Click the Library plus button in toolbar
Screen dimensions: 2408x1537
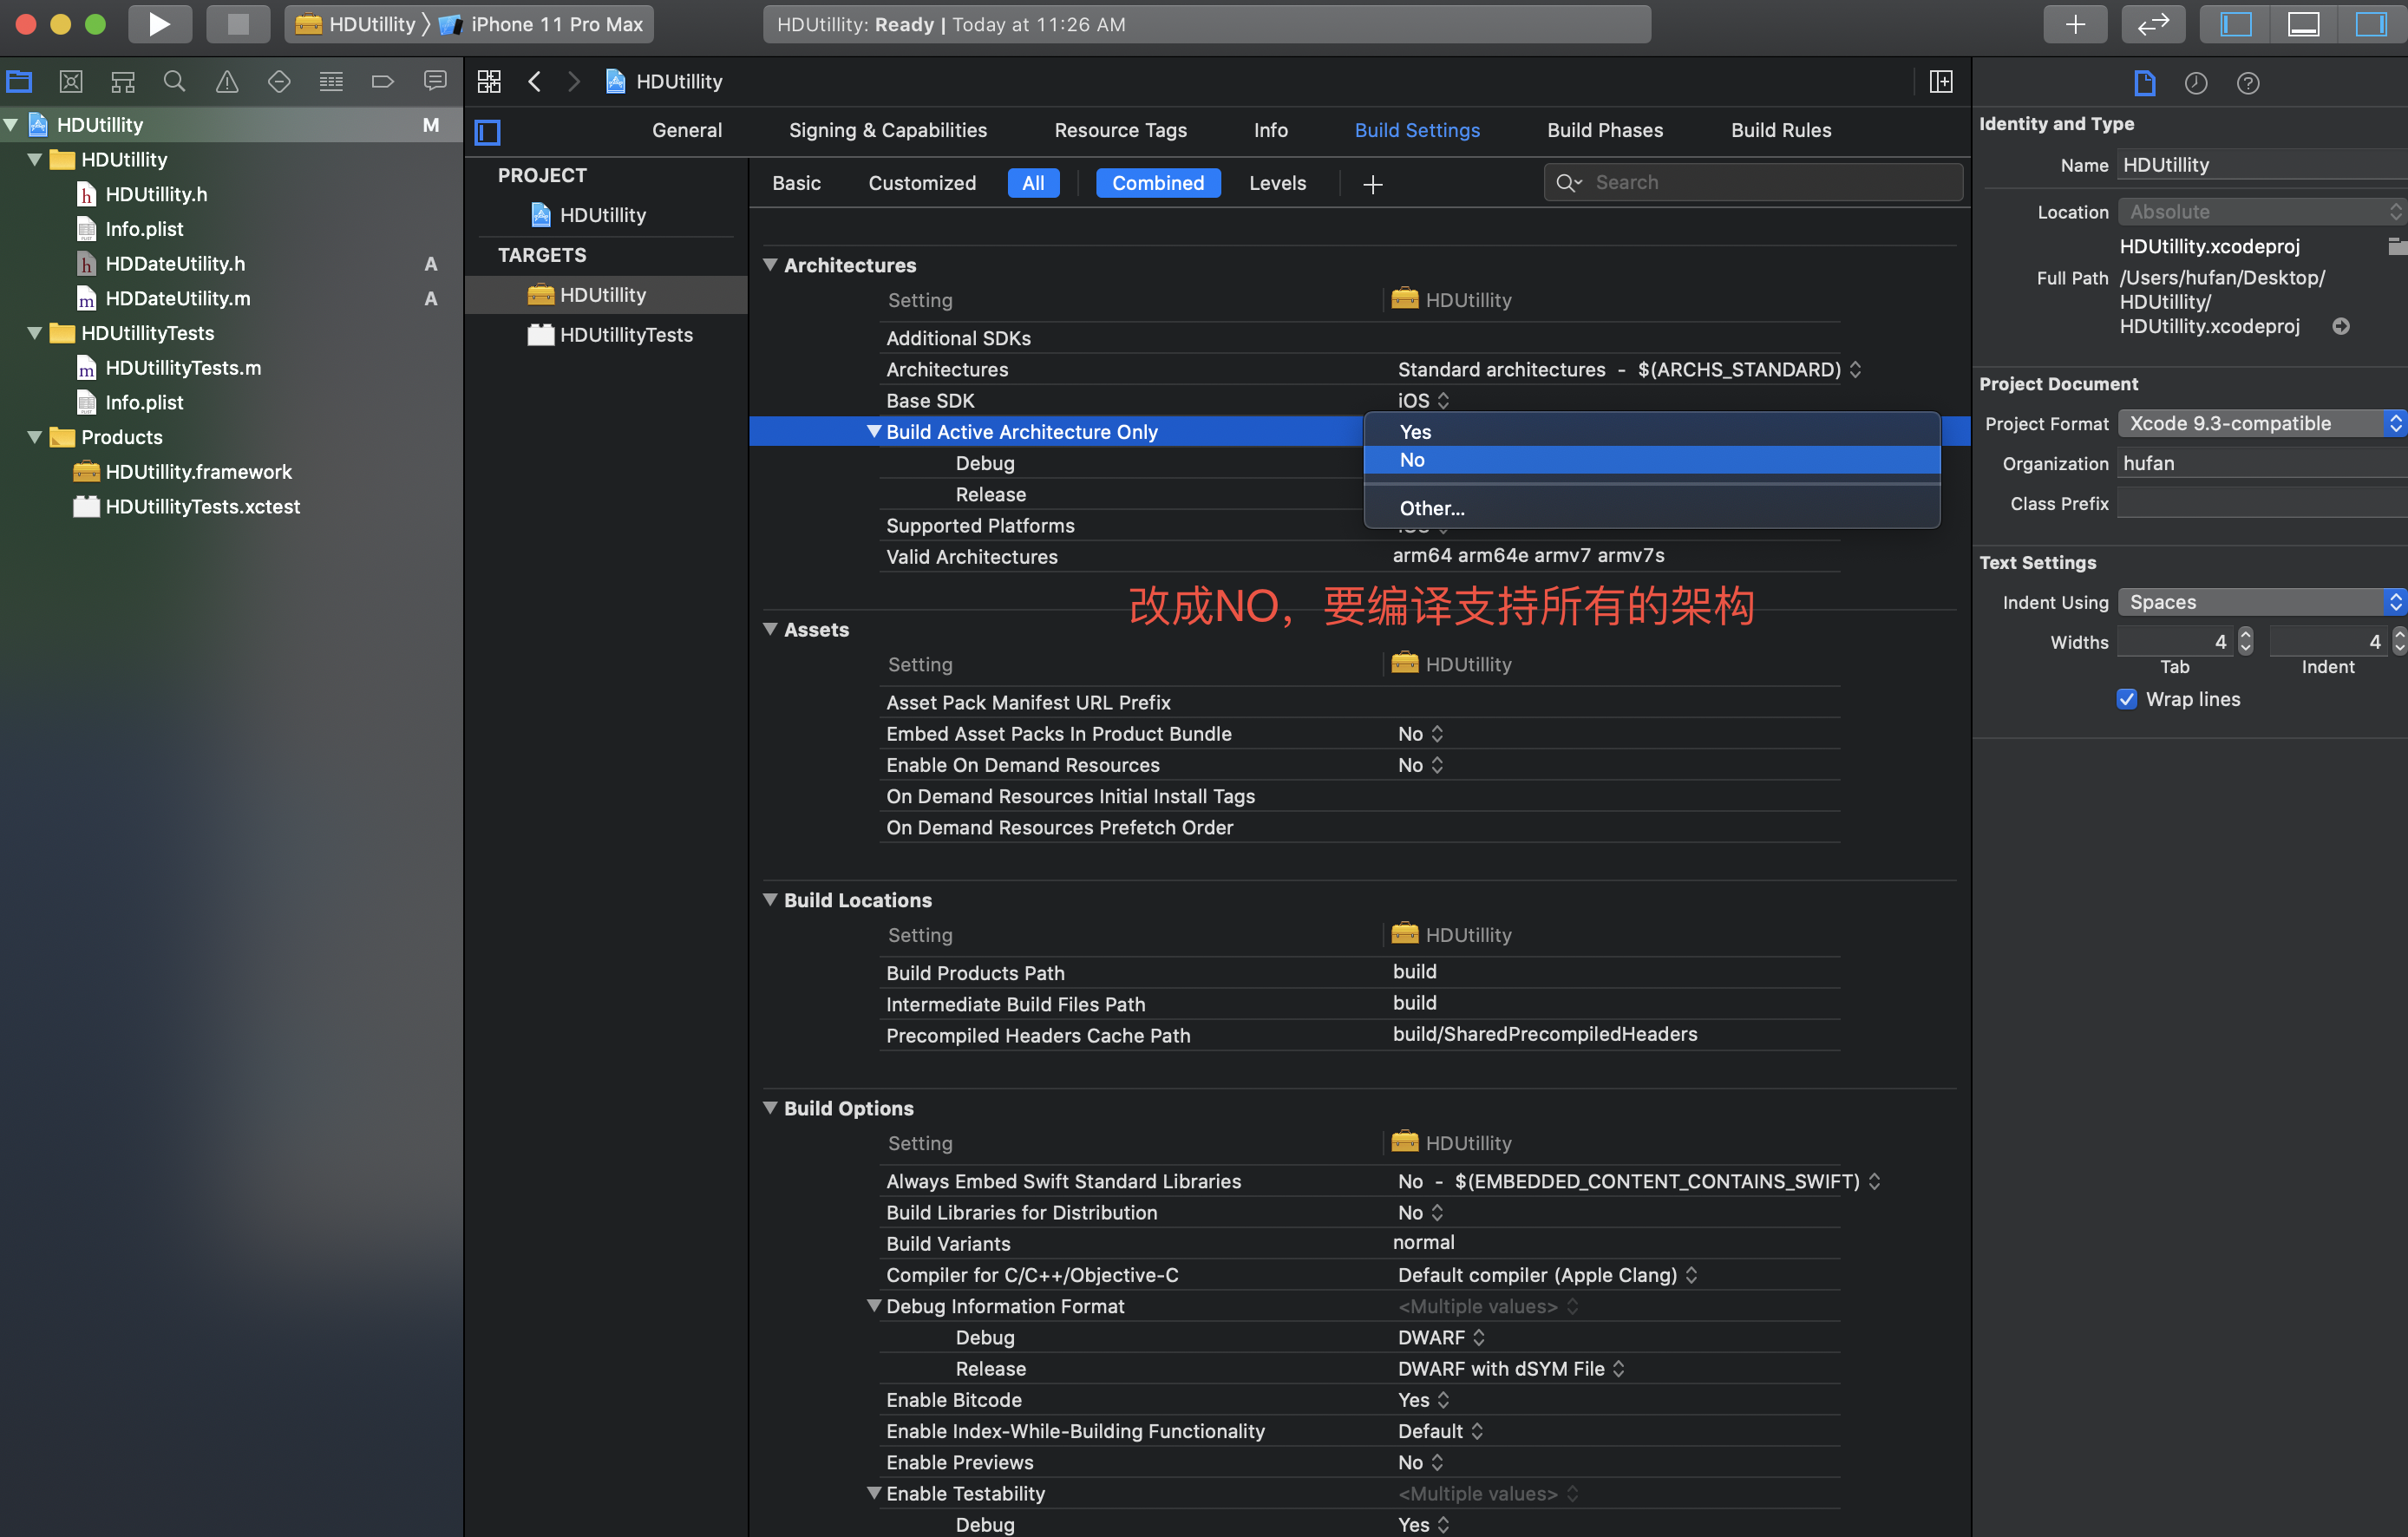pyautogui.click(x=2074, y=24)
